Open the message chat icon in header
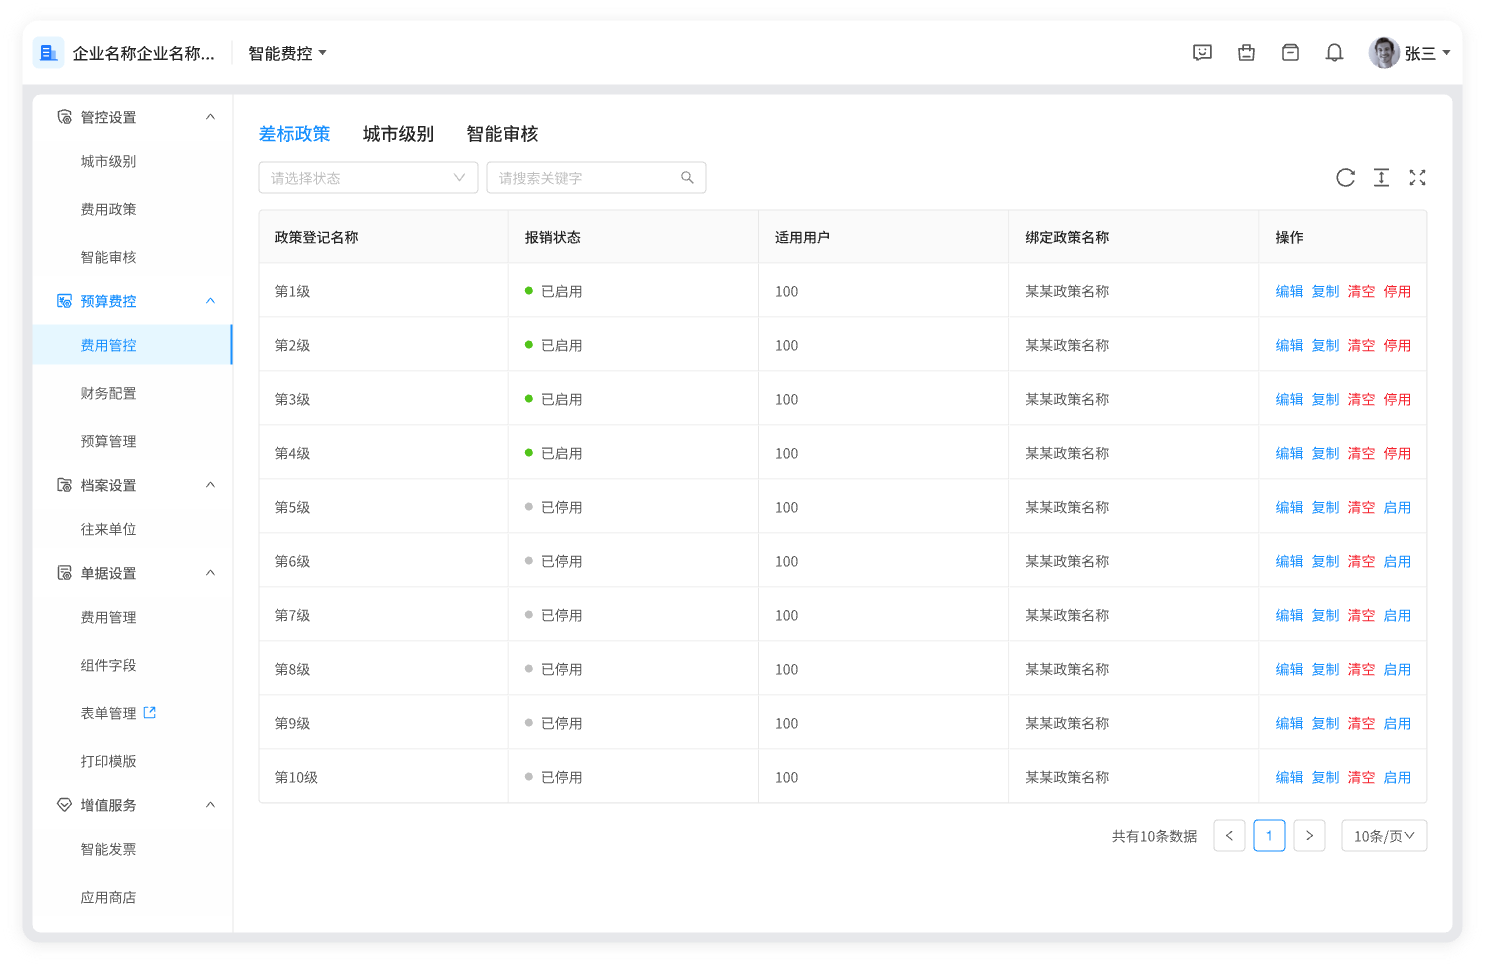The height and width of the screenshot is (967, 1485). (1202, 53)
